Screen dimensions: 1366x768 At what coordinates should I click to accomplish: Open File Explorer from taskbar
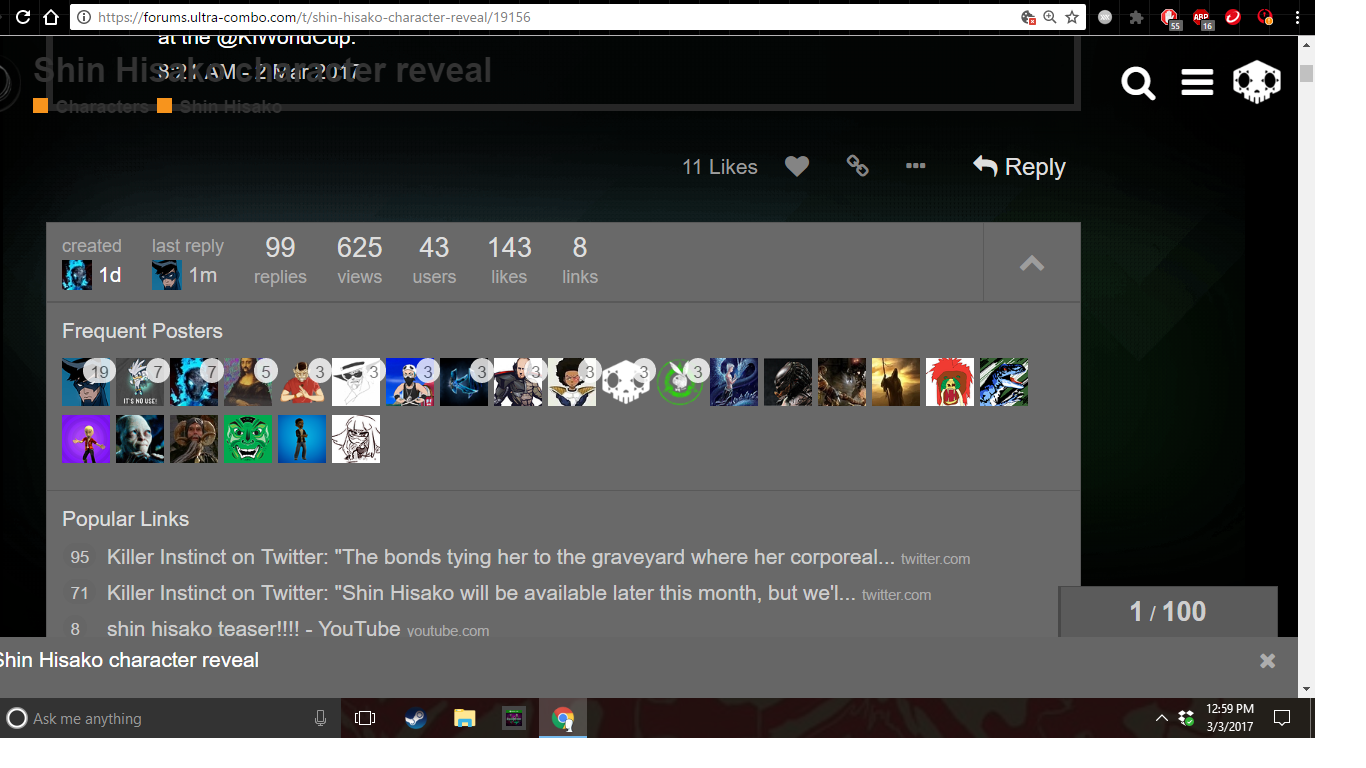(464, 718)
